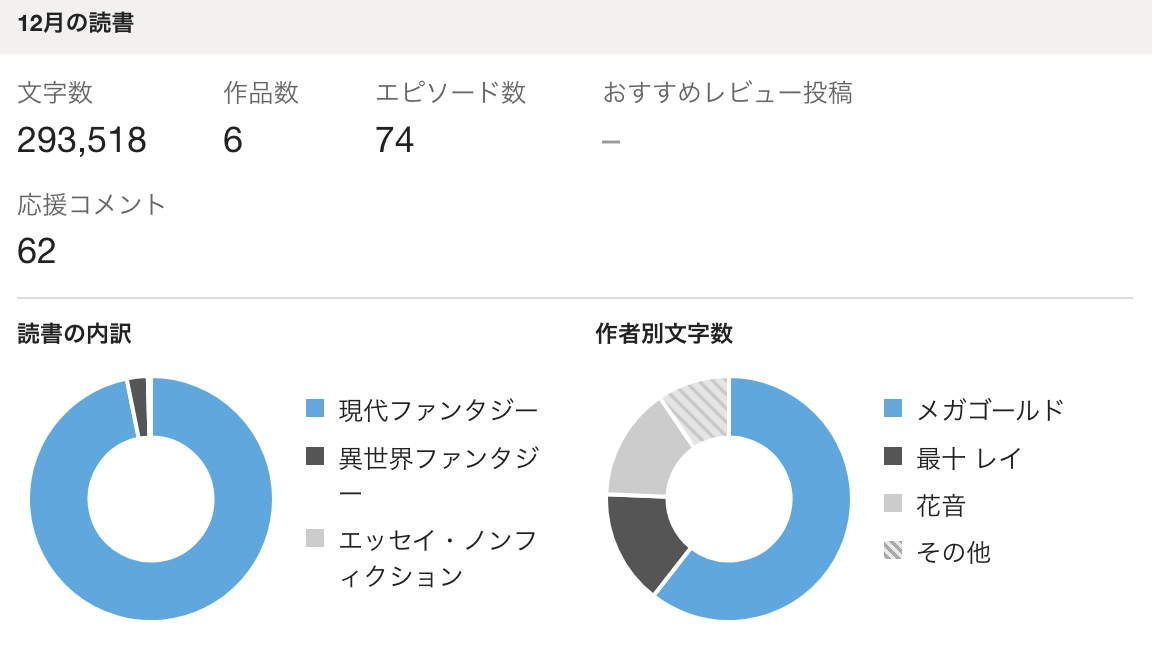Screen dimensions: 1152x646
Task: Click the dark 異世界ファンタジー legend swatch
Action: pos(315,457)
